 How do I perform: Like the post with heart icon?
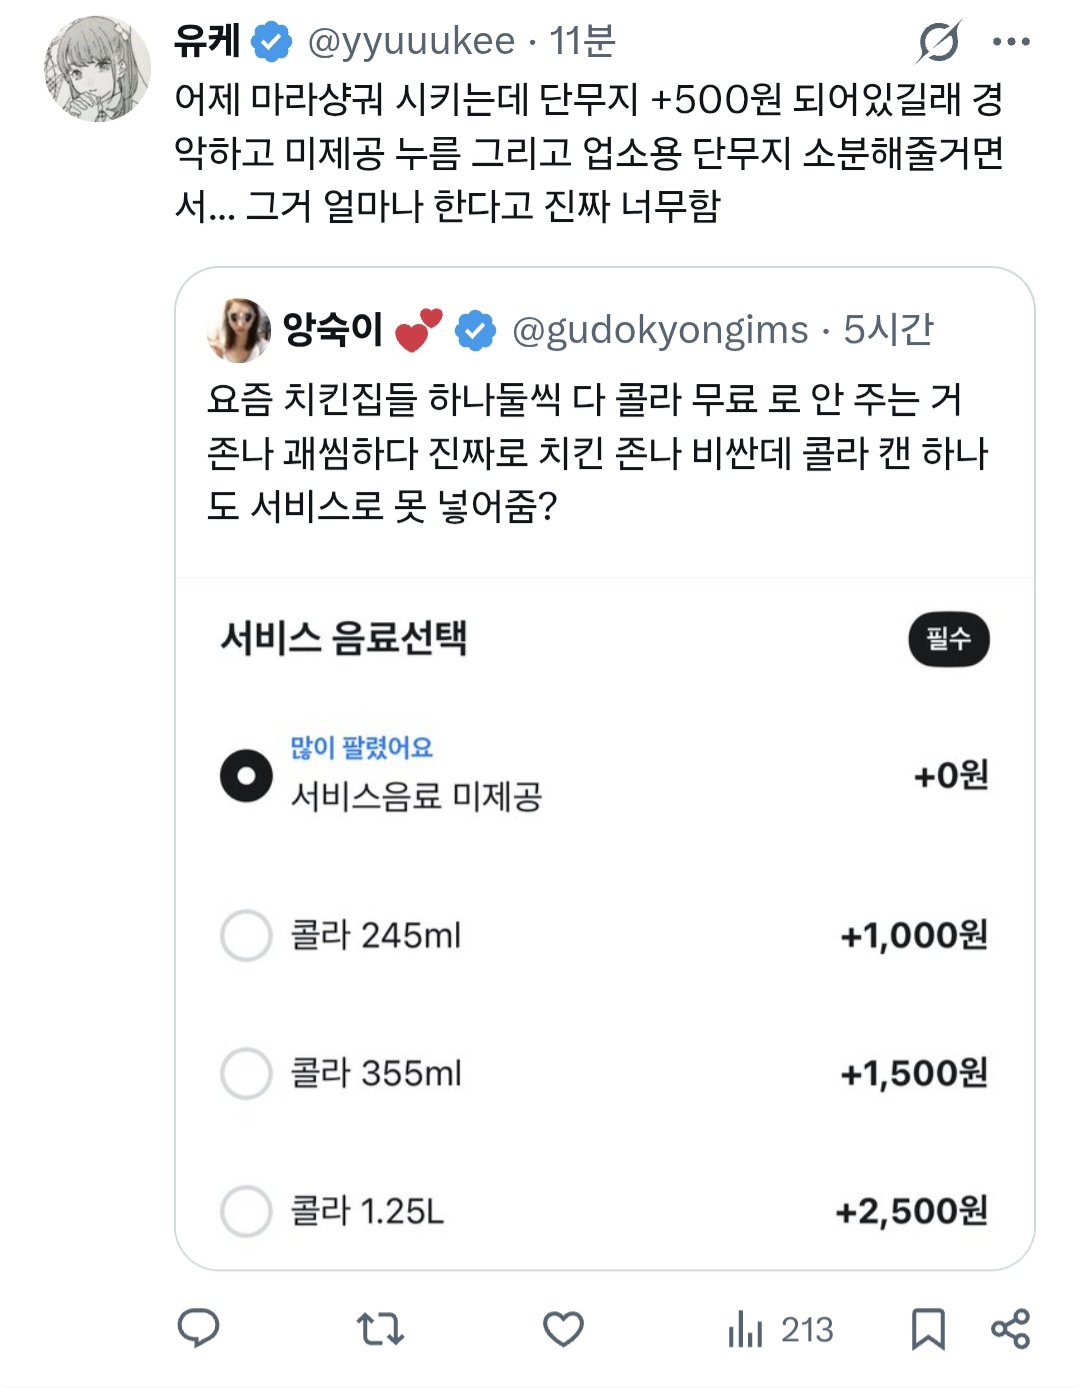(x=563, y=1329)
